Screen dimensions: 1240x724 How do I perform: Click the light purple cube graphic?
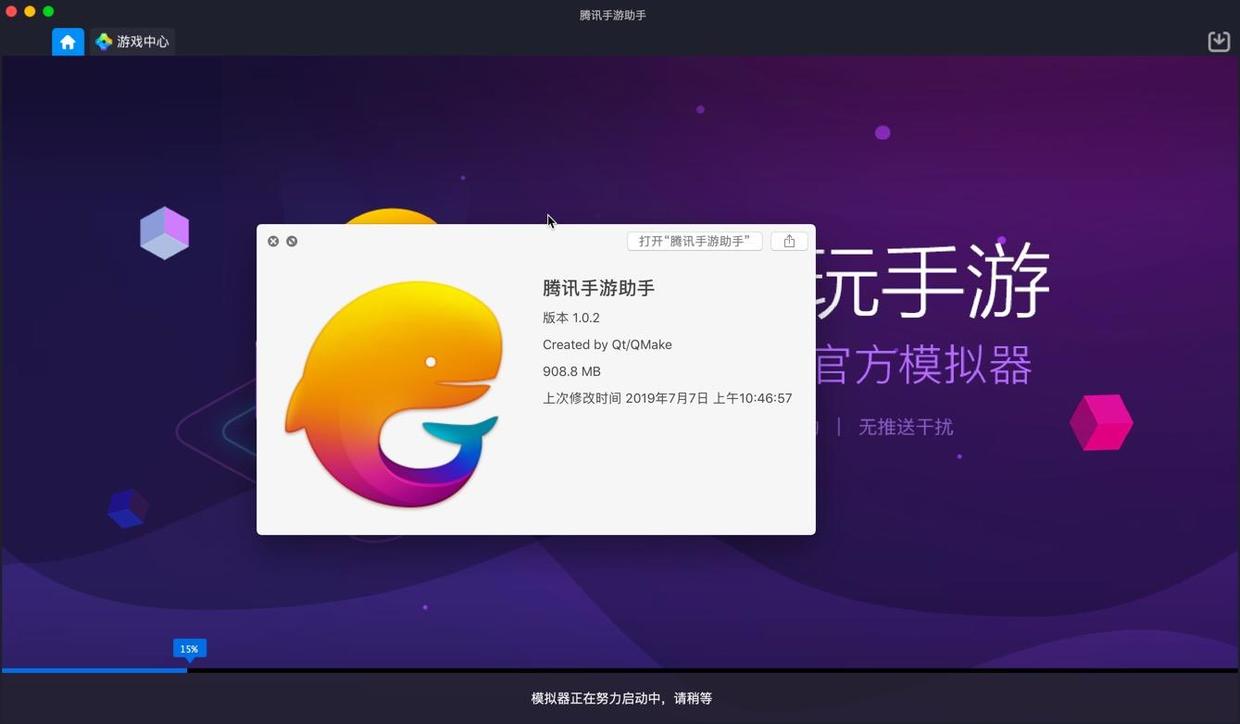tap(164, 233)
